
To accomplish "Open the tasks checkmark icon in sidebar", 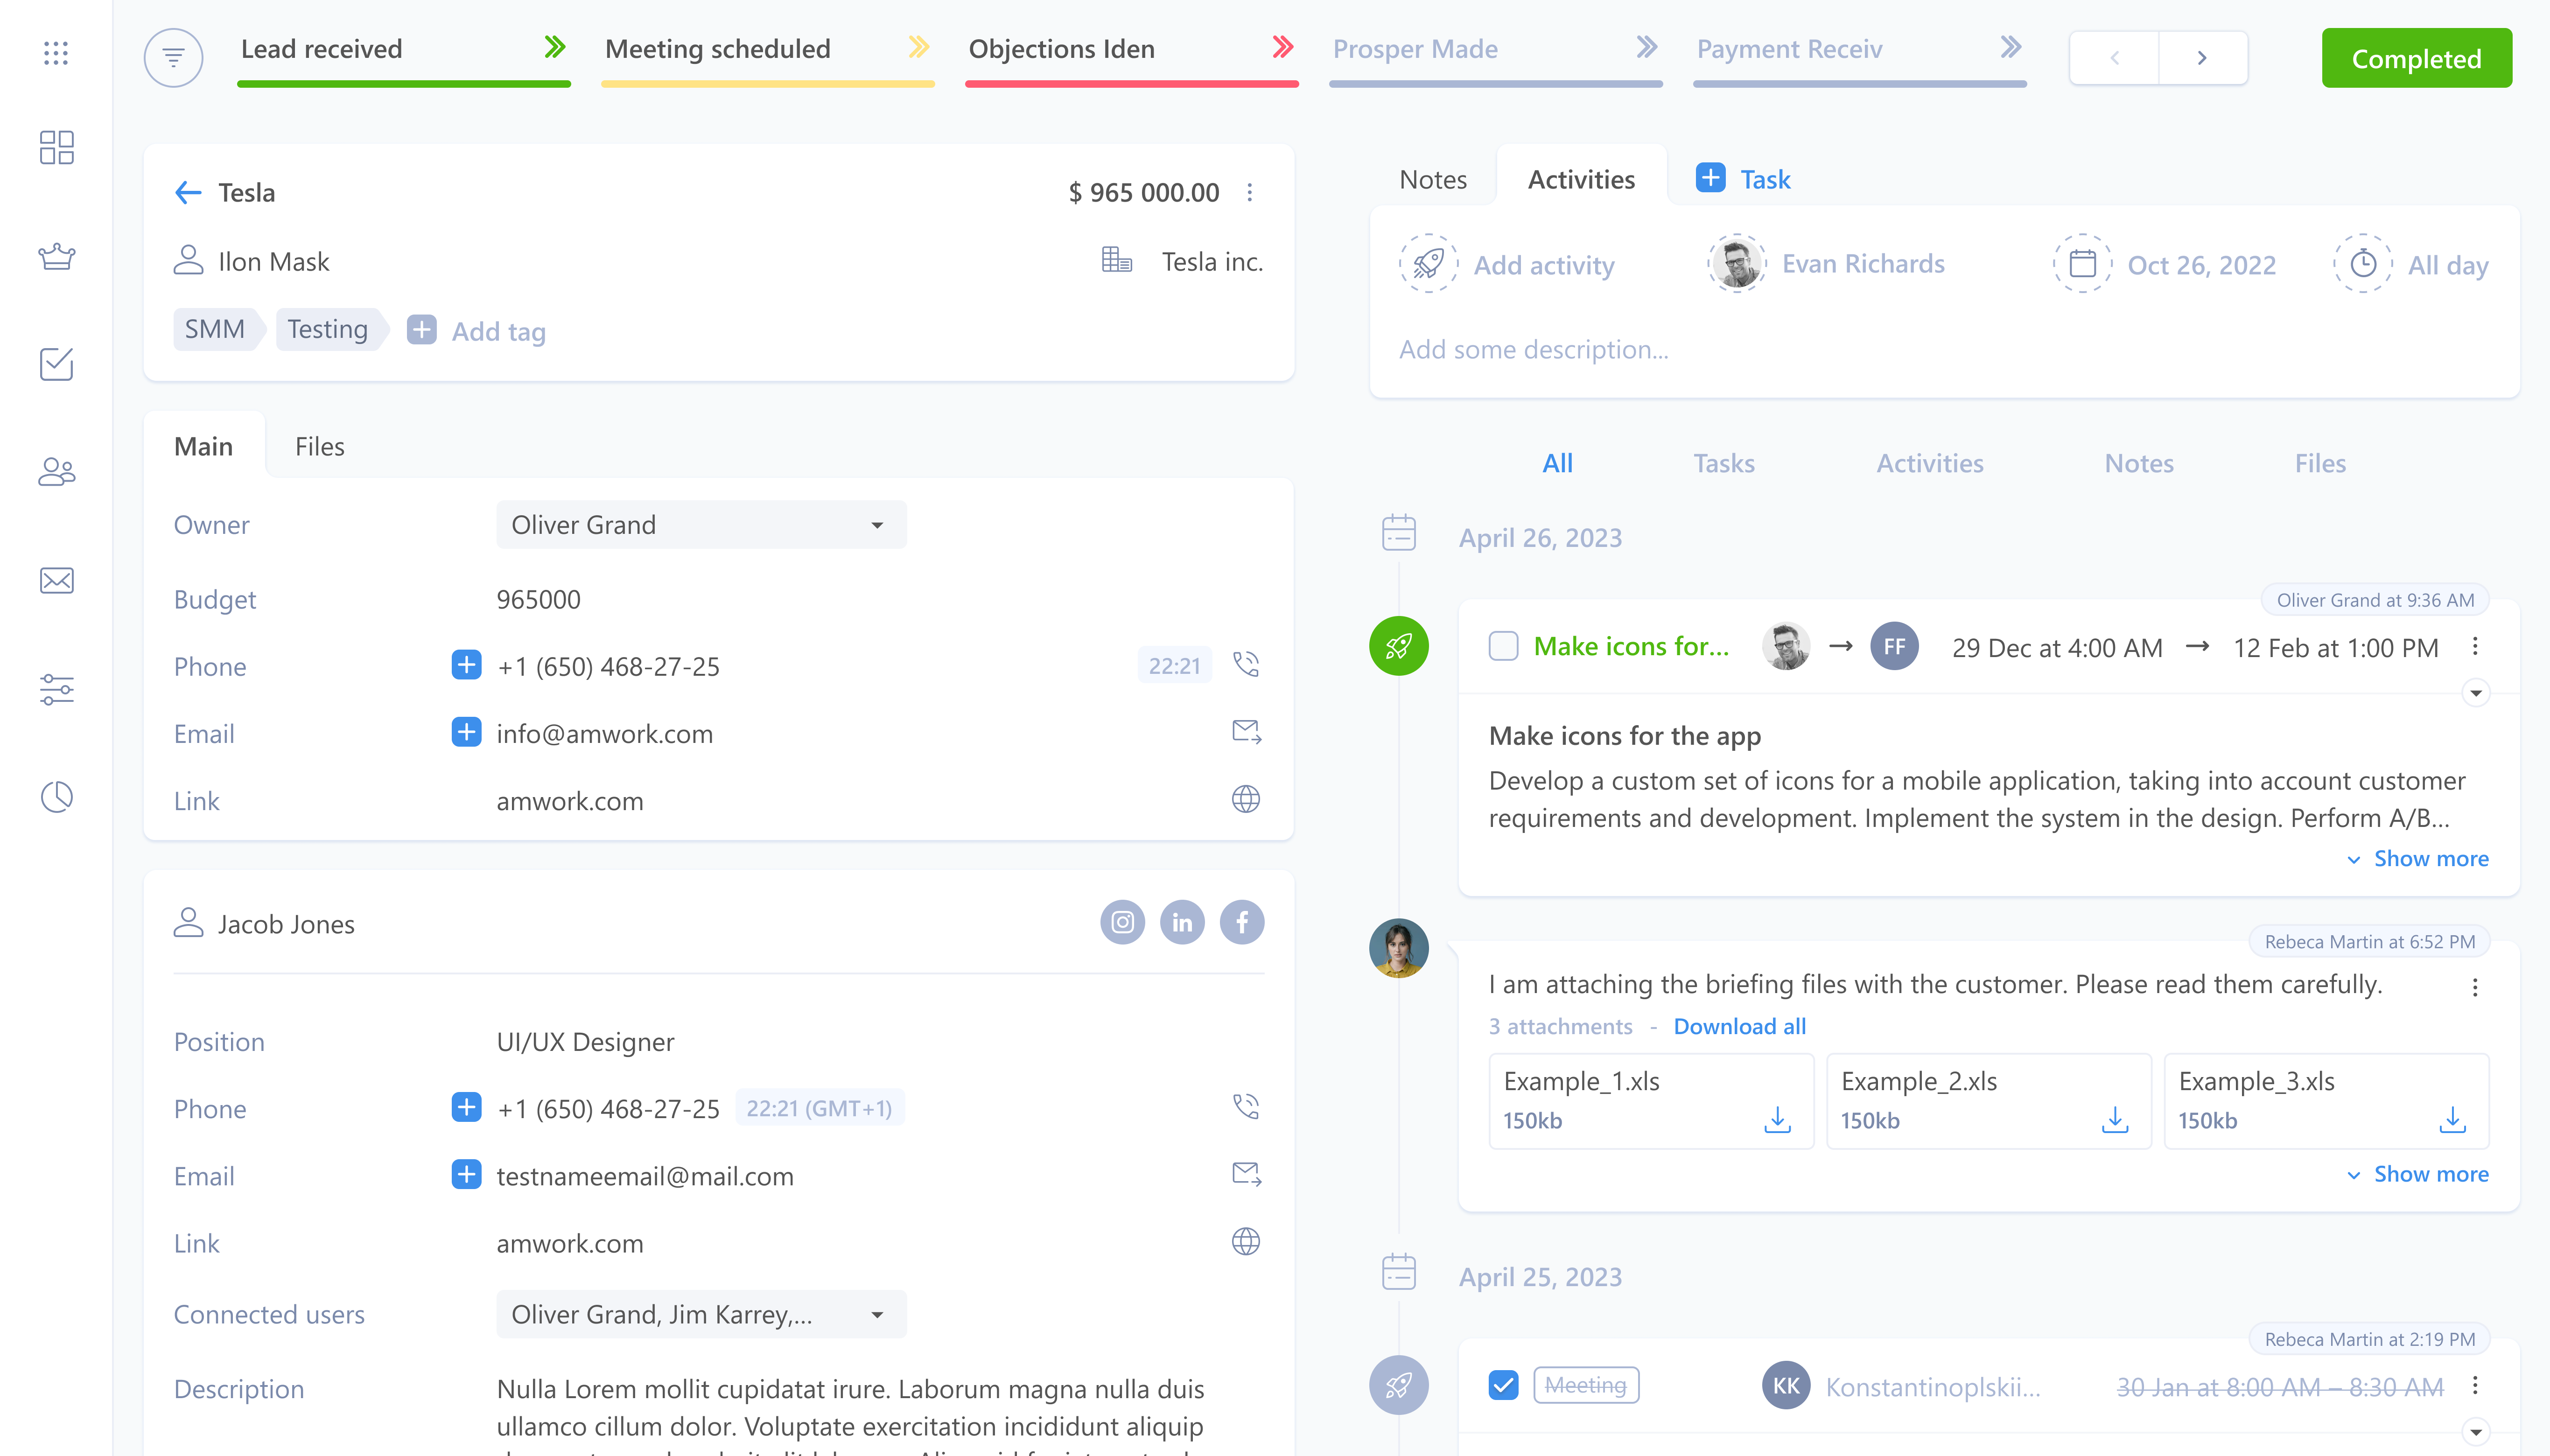I will pyautogui.click(x=56, y=364).
